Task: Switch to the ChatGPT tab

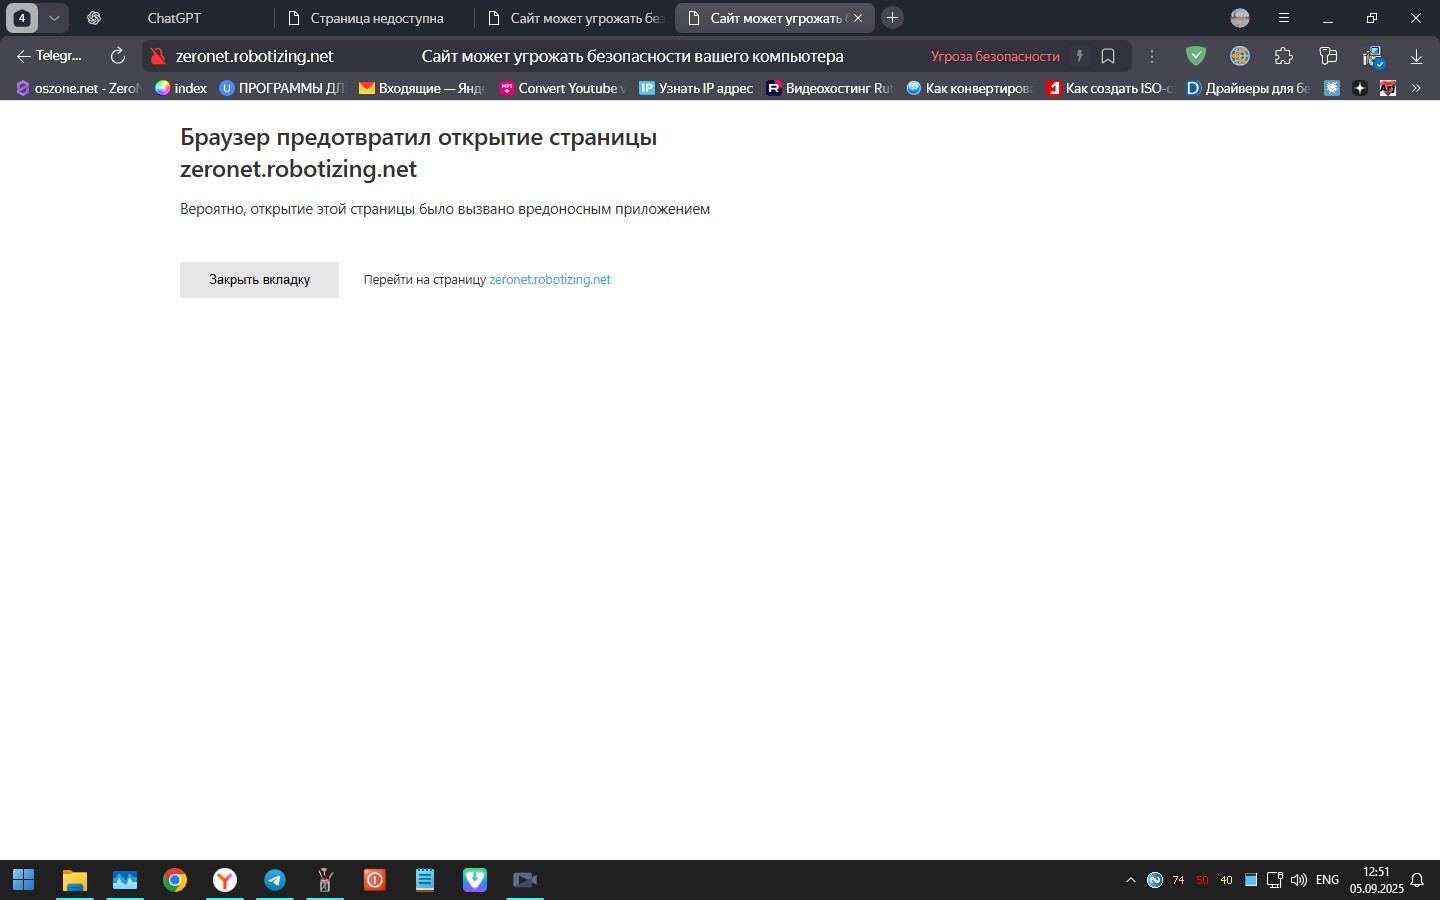Action: coord(174,18)
